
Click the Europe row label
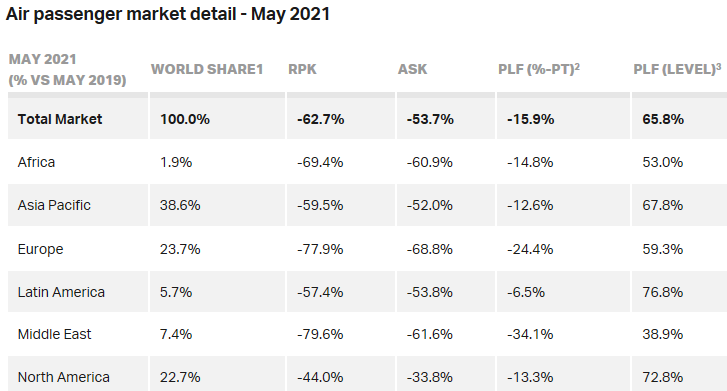40,249
